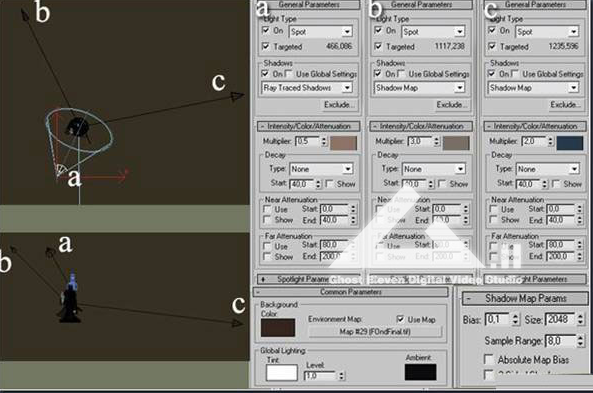Open the white Global Lighting Tint swatch

282,373
